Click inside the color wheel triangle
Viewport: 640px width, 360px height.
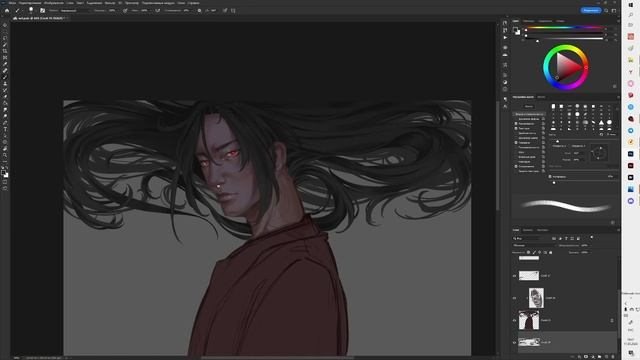tap(567, 67)
